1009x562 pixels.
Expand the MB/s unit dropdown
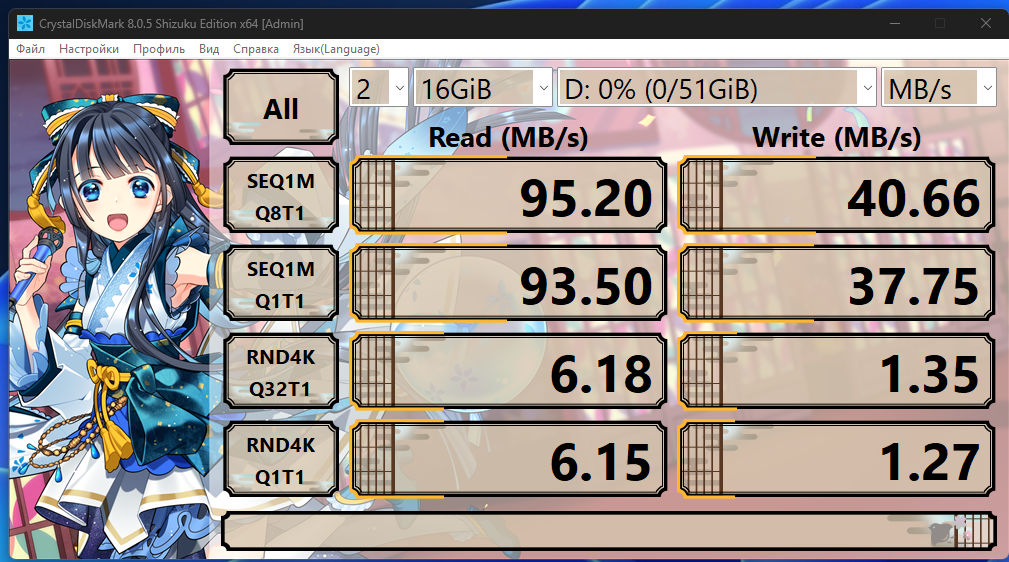939,88
